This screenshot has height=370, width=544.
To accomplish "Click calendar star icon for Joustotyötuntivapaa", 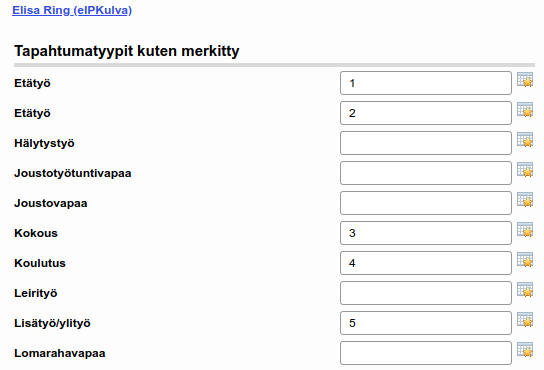I will (525, 169).
